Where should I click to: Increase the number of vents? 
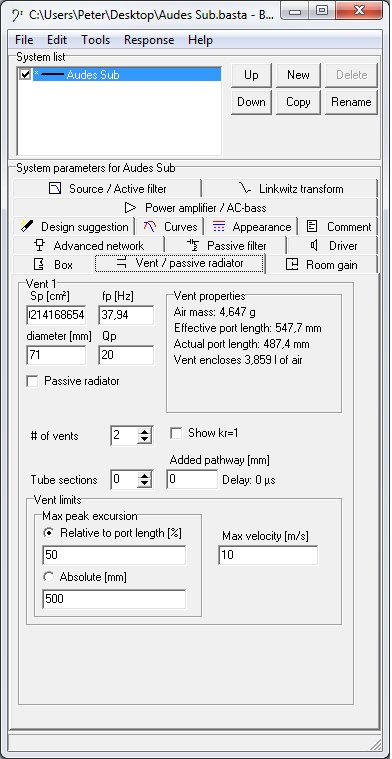pyautogui.click(x=144, y=431)
